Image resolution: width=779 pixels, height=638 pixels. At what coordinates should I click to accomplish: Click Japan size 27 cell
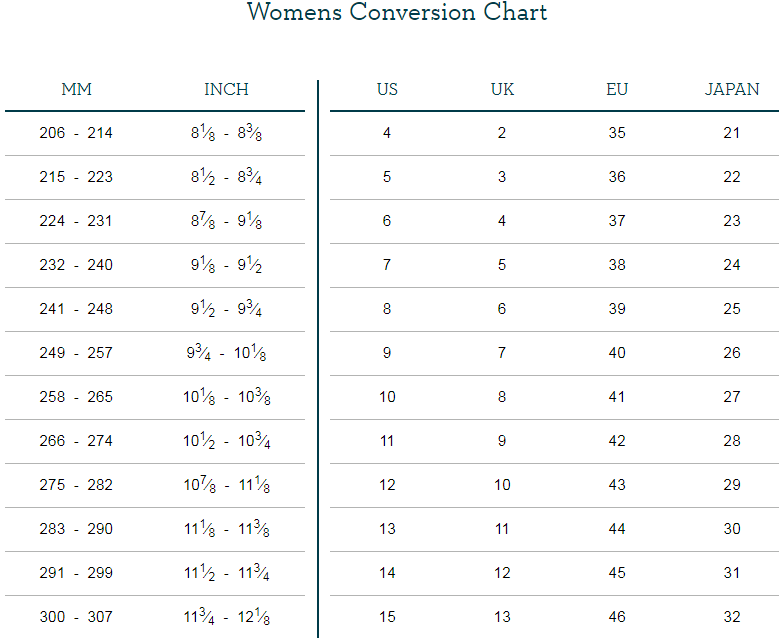[x=732, y=397]
